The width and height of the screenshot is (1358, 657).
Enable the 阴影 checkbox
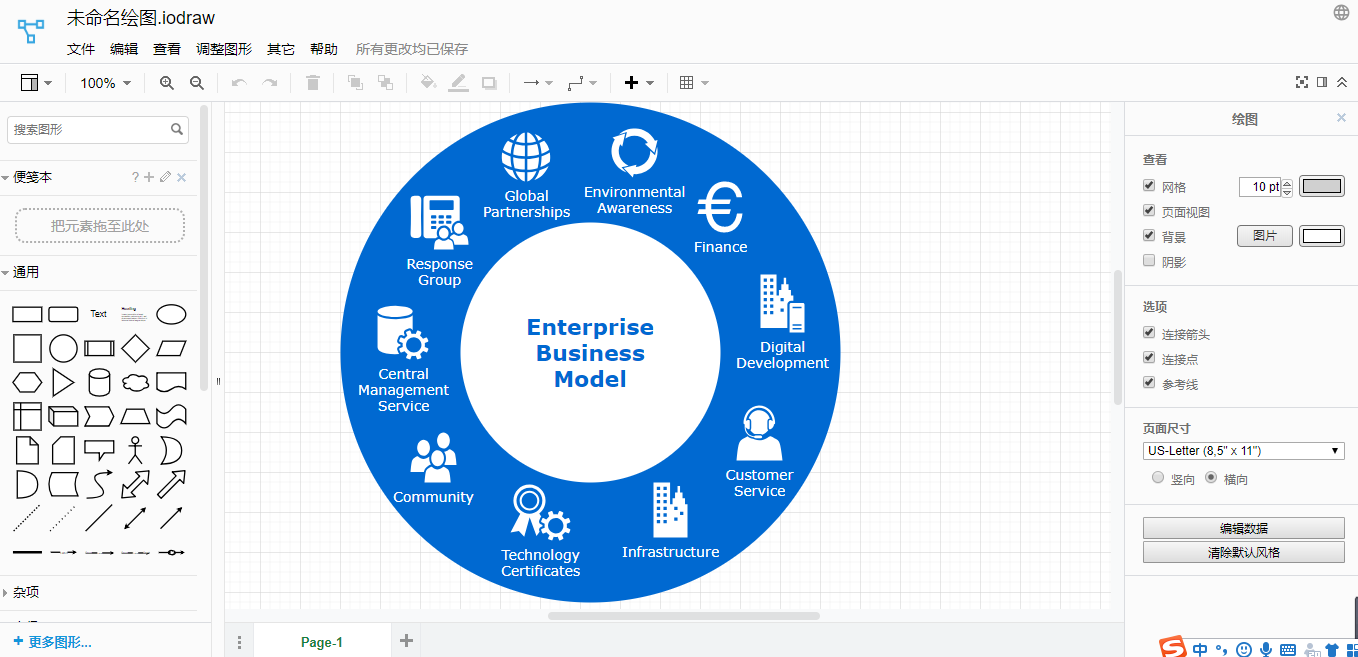(1149, 261)
